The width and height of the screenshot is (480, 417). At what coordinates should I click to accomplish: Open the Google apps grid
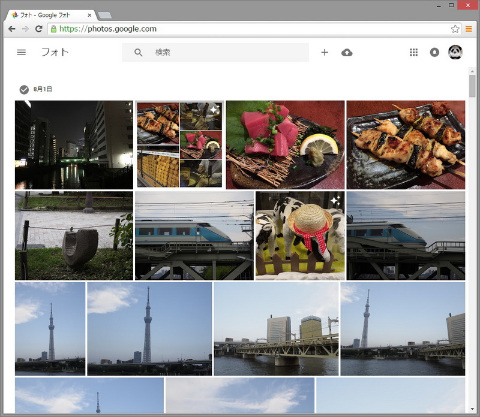click(414, 52)
